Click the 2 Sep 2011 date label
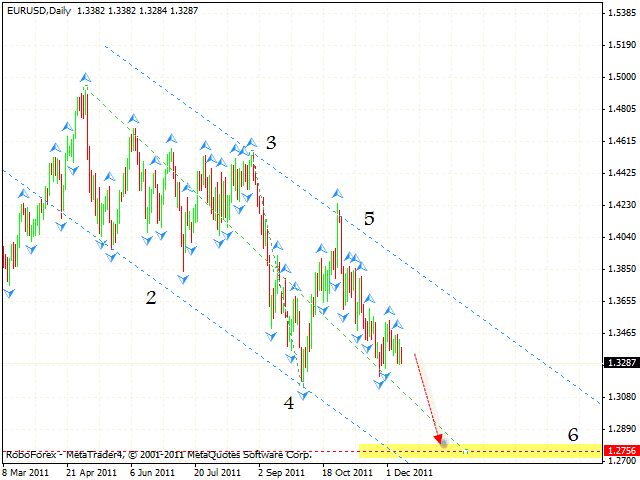The image size is (640, 480). (x=282, y=473)
